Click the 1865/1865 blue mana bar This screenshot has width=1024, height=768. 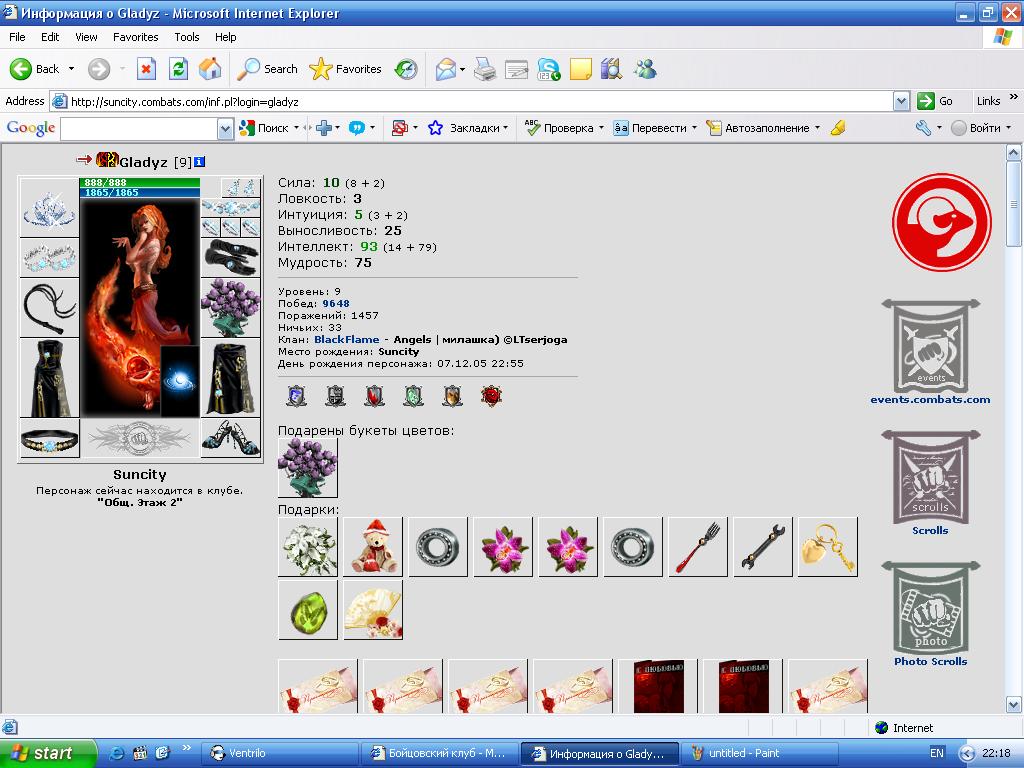pos(140,193)
